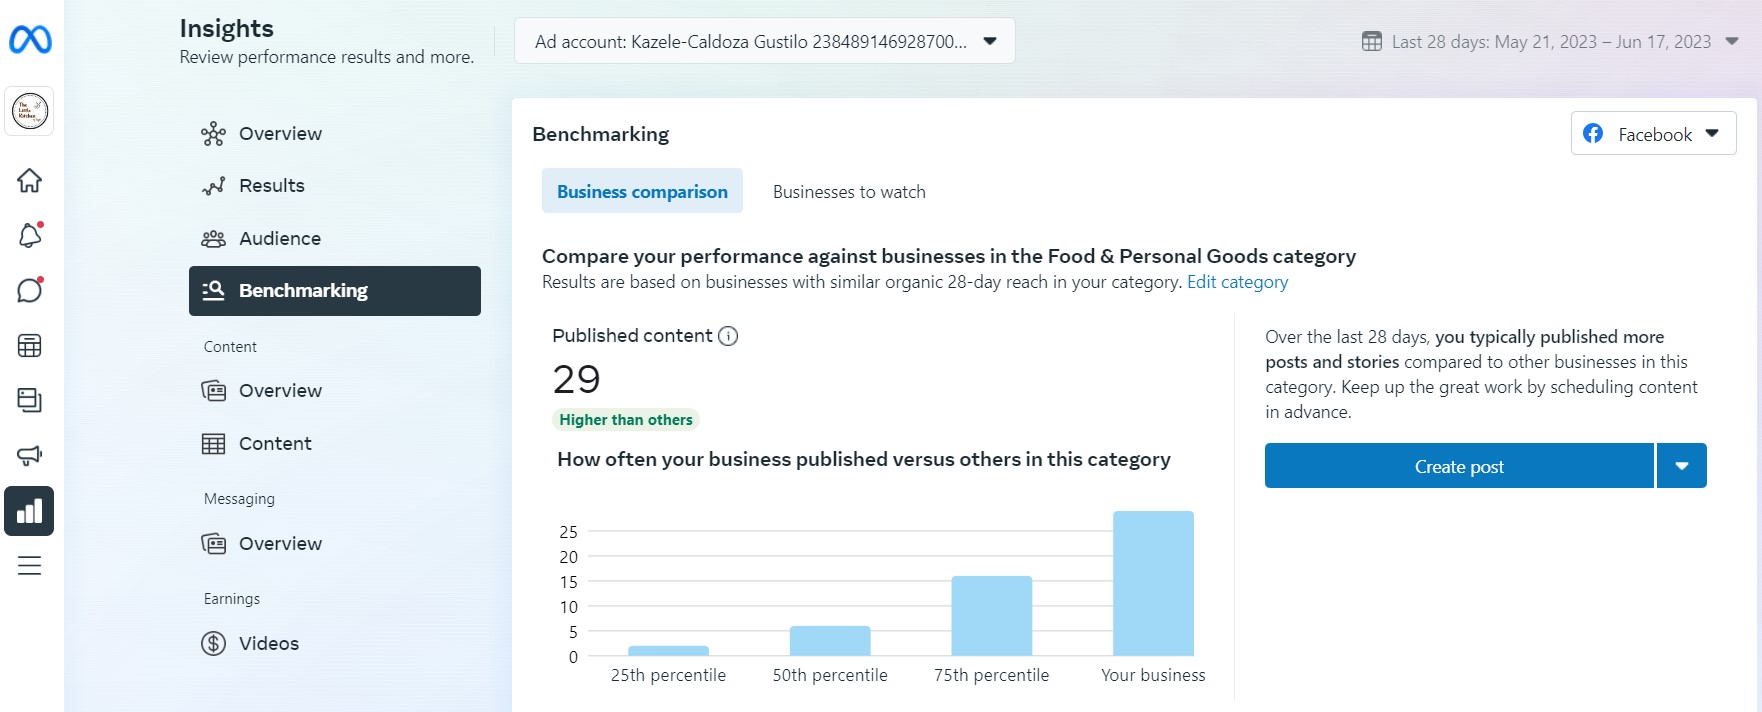Click the Published content info icon

[x=728, y=336]
